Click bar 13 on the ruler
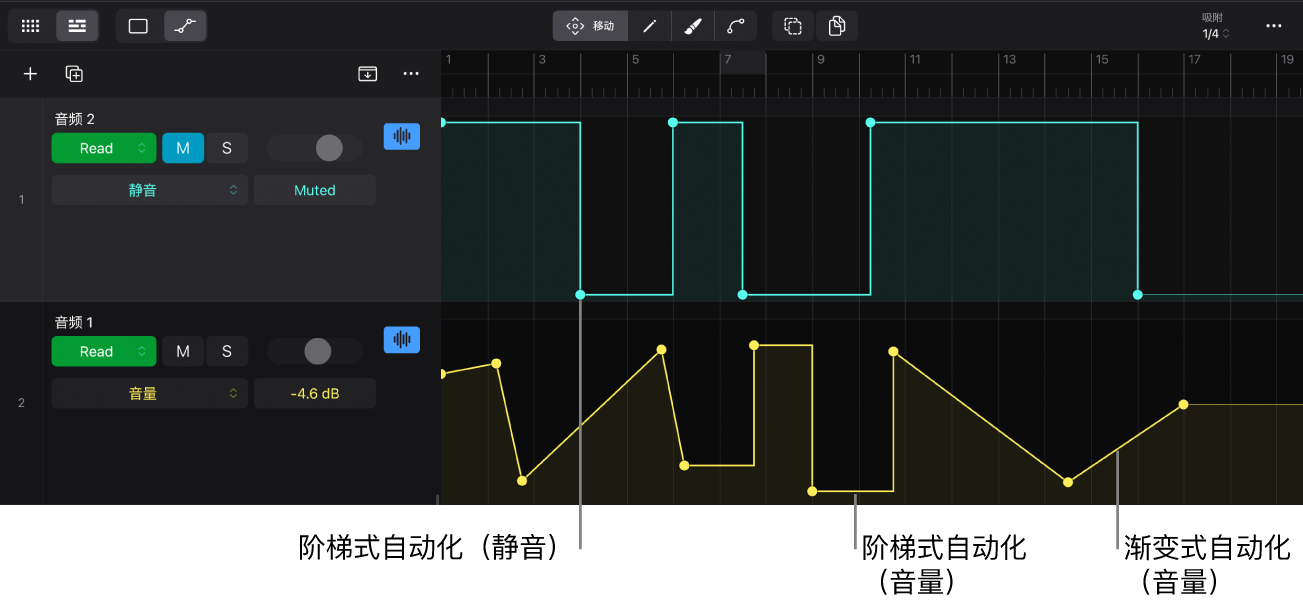Image resolution: width=1303 pixels, height=604 pixels. 1009,60
